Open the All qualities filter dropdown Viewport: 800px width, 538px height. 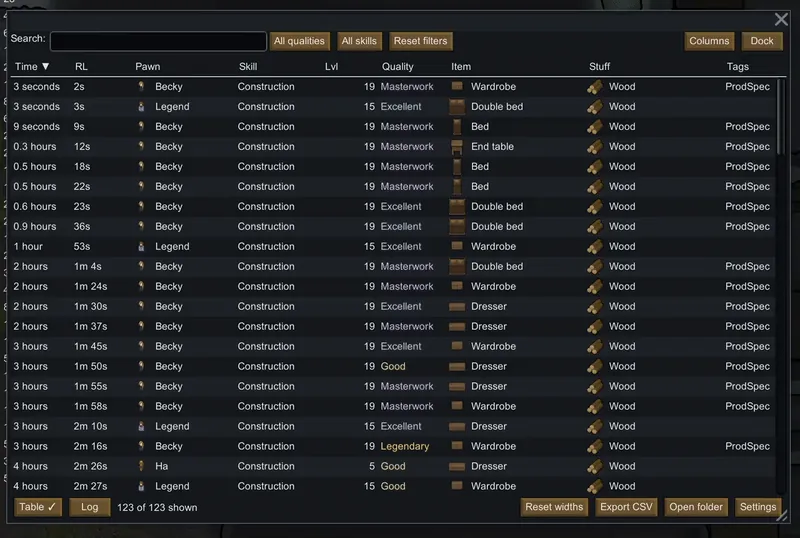(299, 41)
